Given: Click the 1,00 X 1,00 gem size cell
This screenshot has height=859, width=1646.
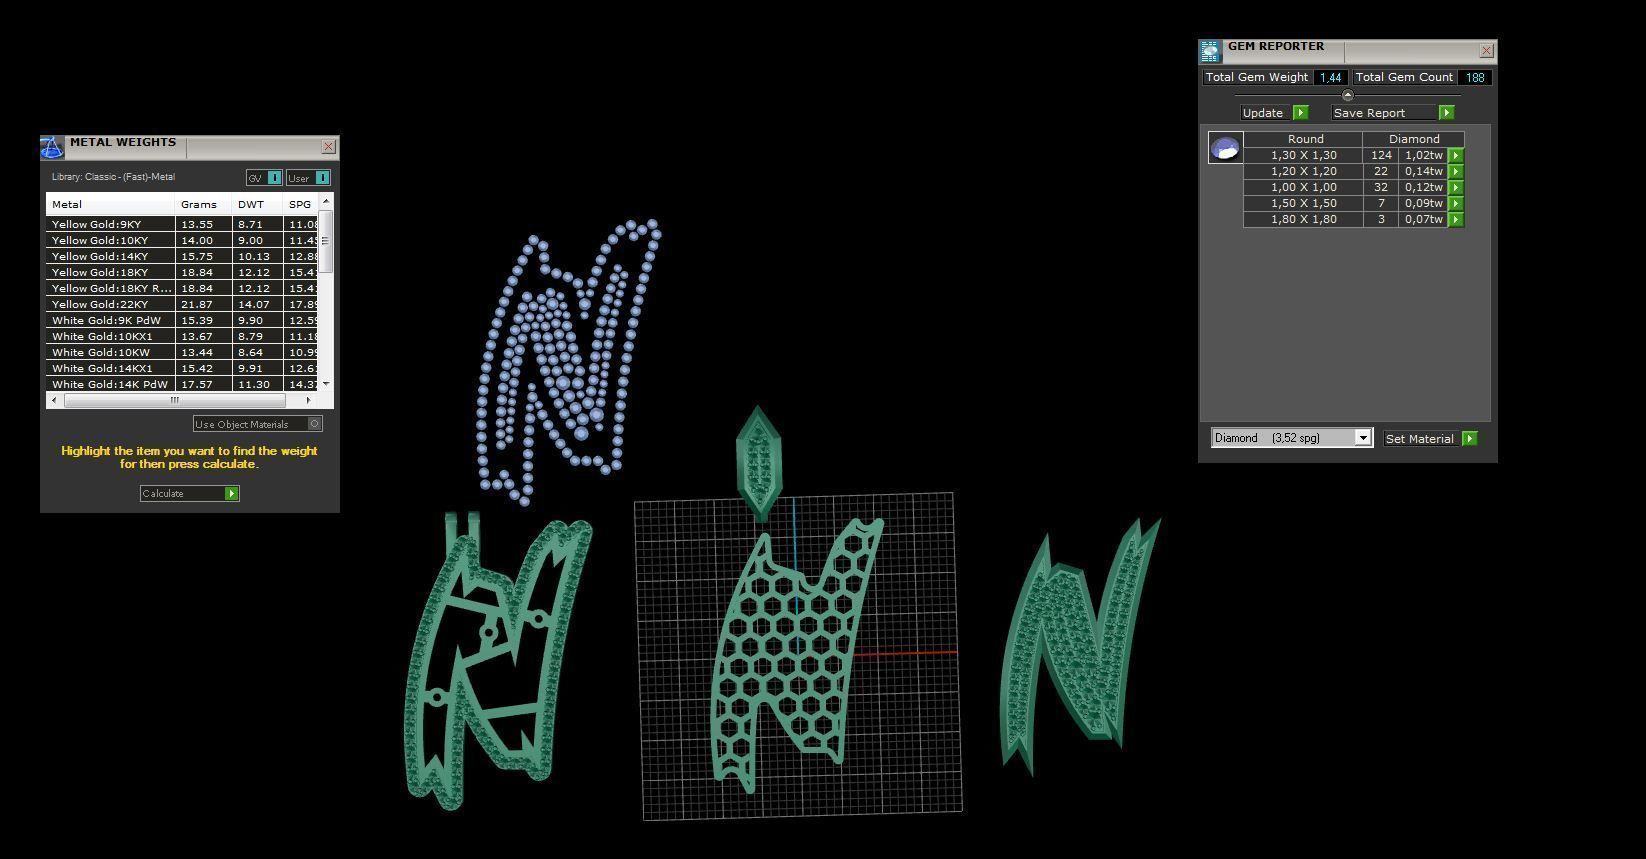Looking at the screenshot, I should (1303, 187).
